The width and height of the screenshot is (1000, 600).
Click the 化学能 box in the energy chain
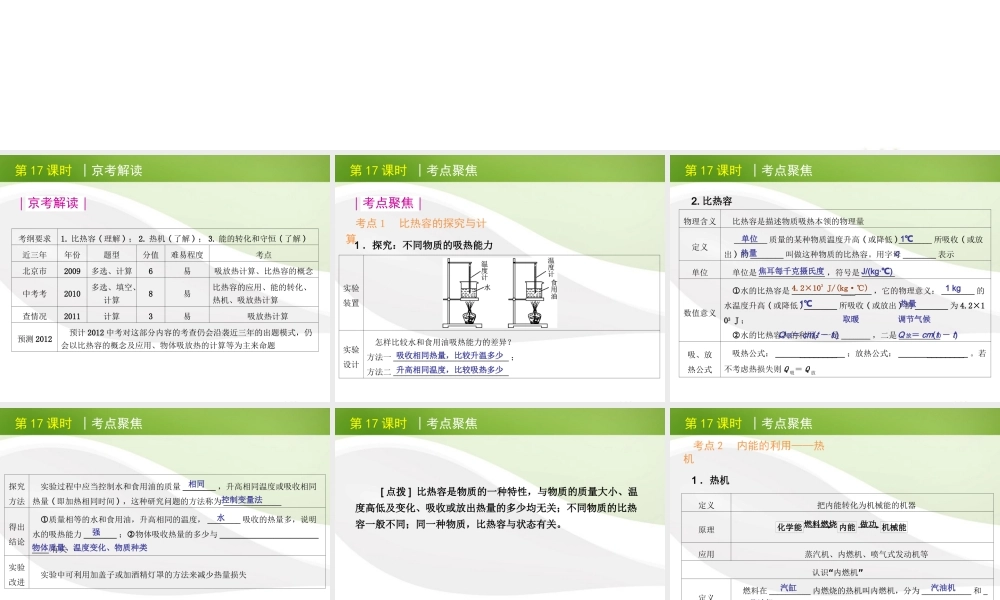789,527
